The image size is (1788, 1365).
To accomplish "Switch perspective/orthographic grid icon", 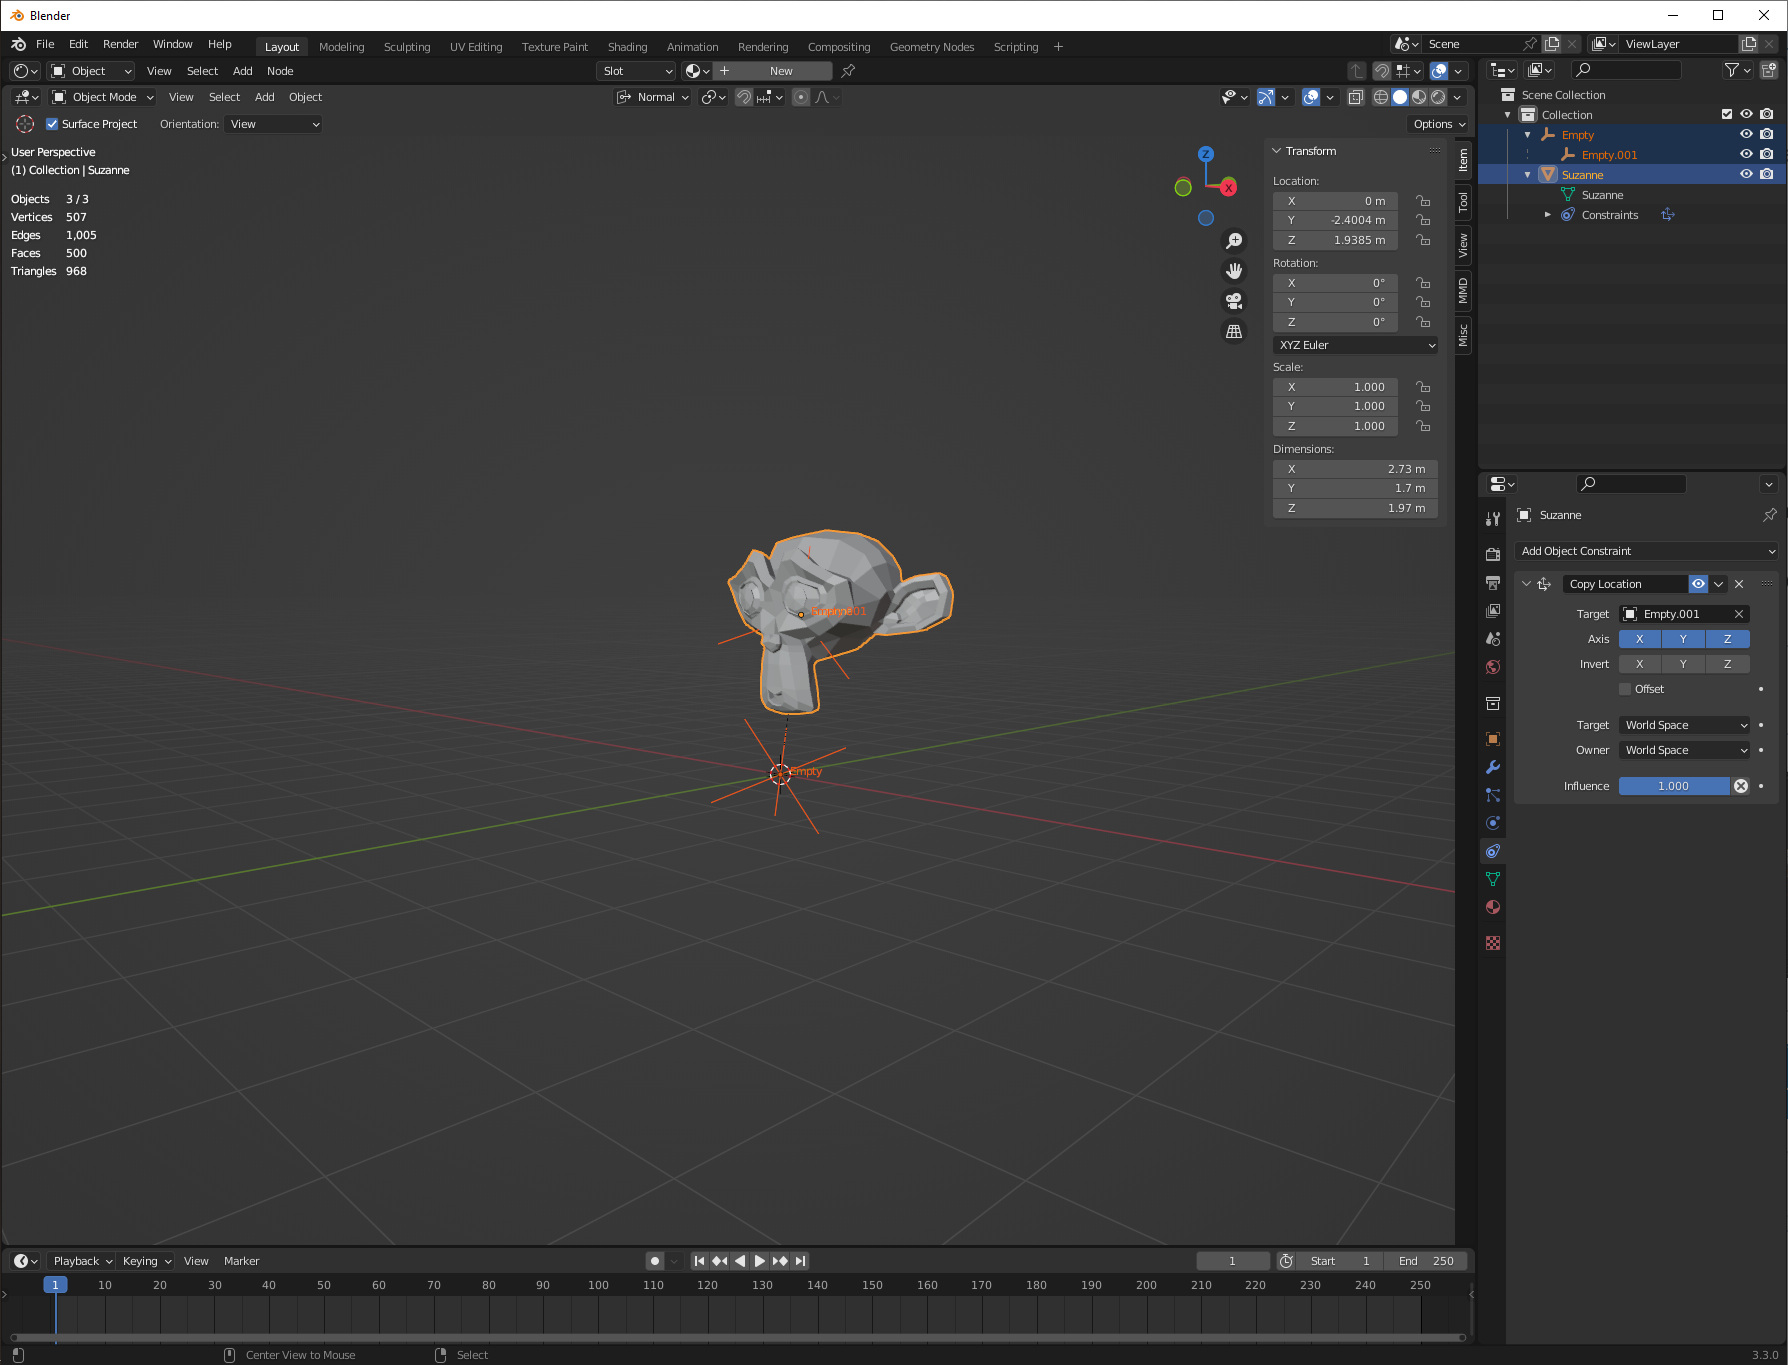I will point(1234,331).
